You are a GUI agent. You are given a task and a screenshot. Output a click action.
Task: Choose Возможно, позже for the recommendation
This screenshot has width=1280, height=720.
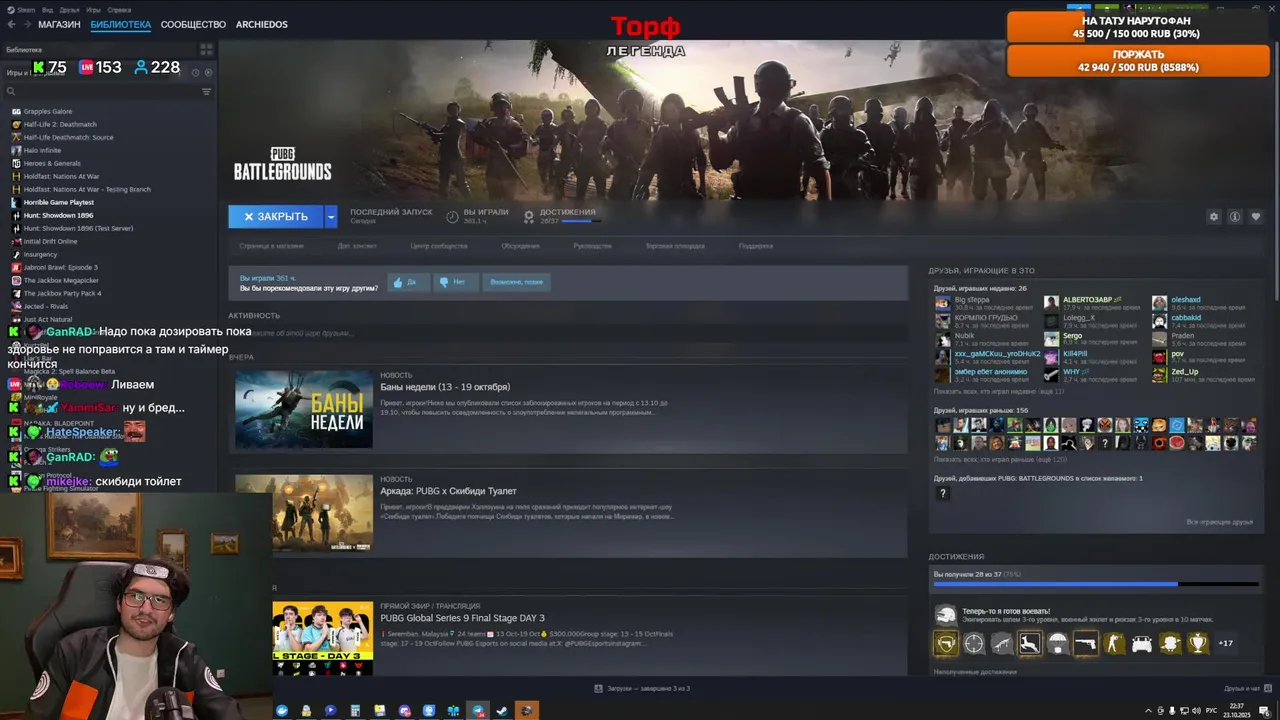pos(517,282)
